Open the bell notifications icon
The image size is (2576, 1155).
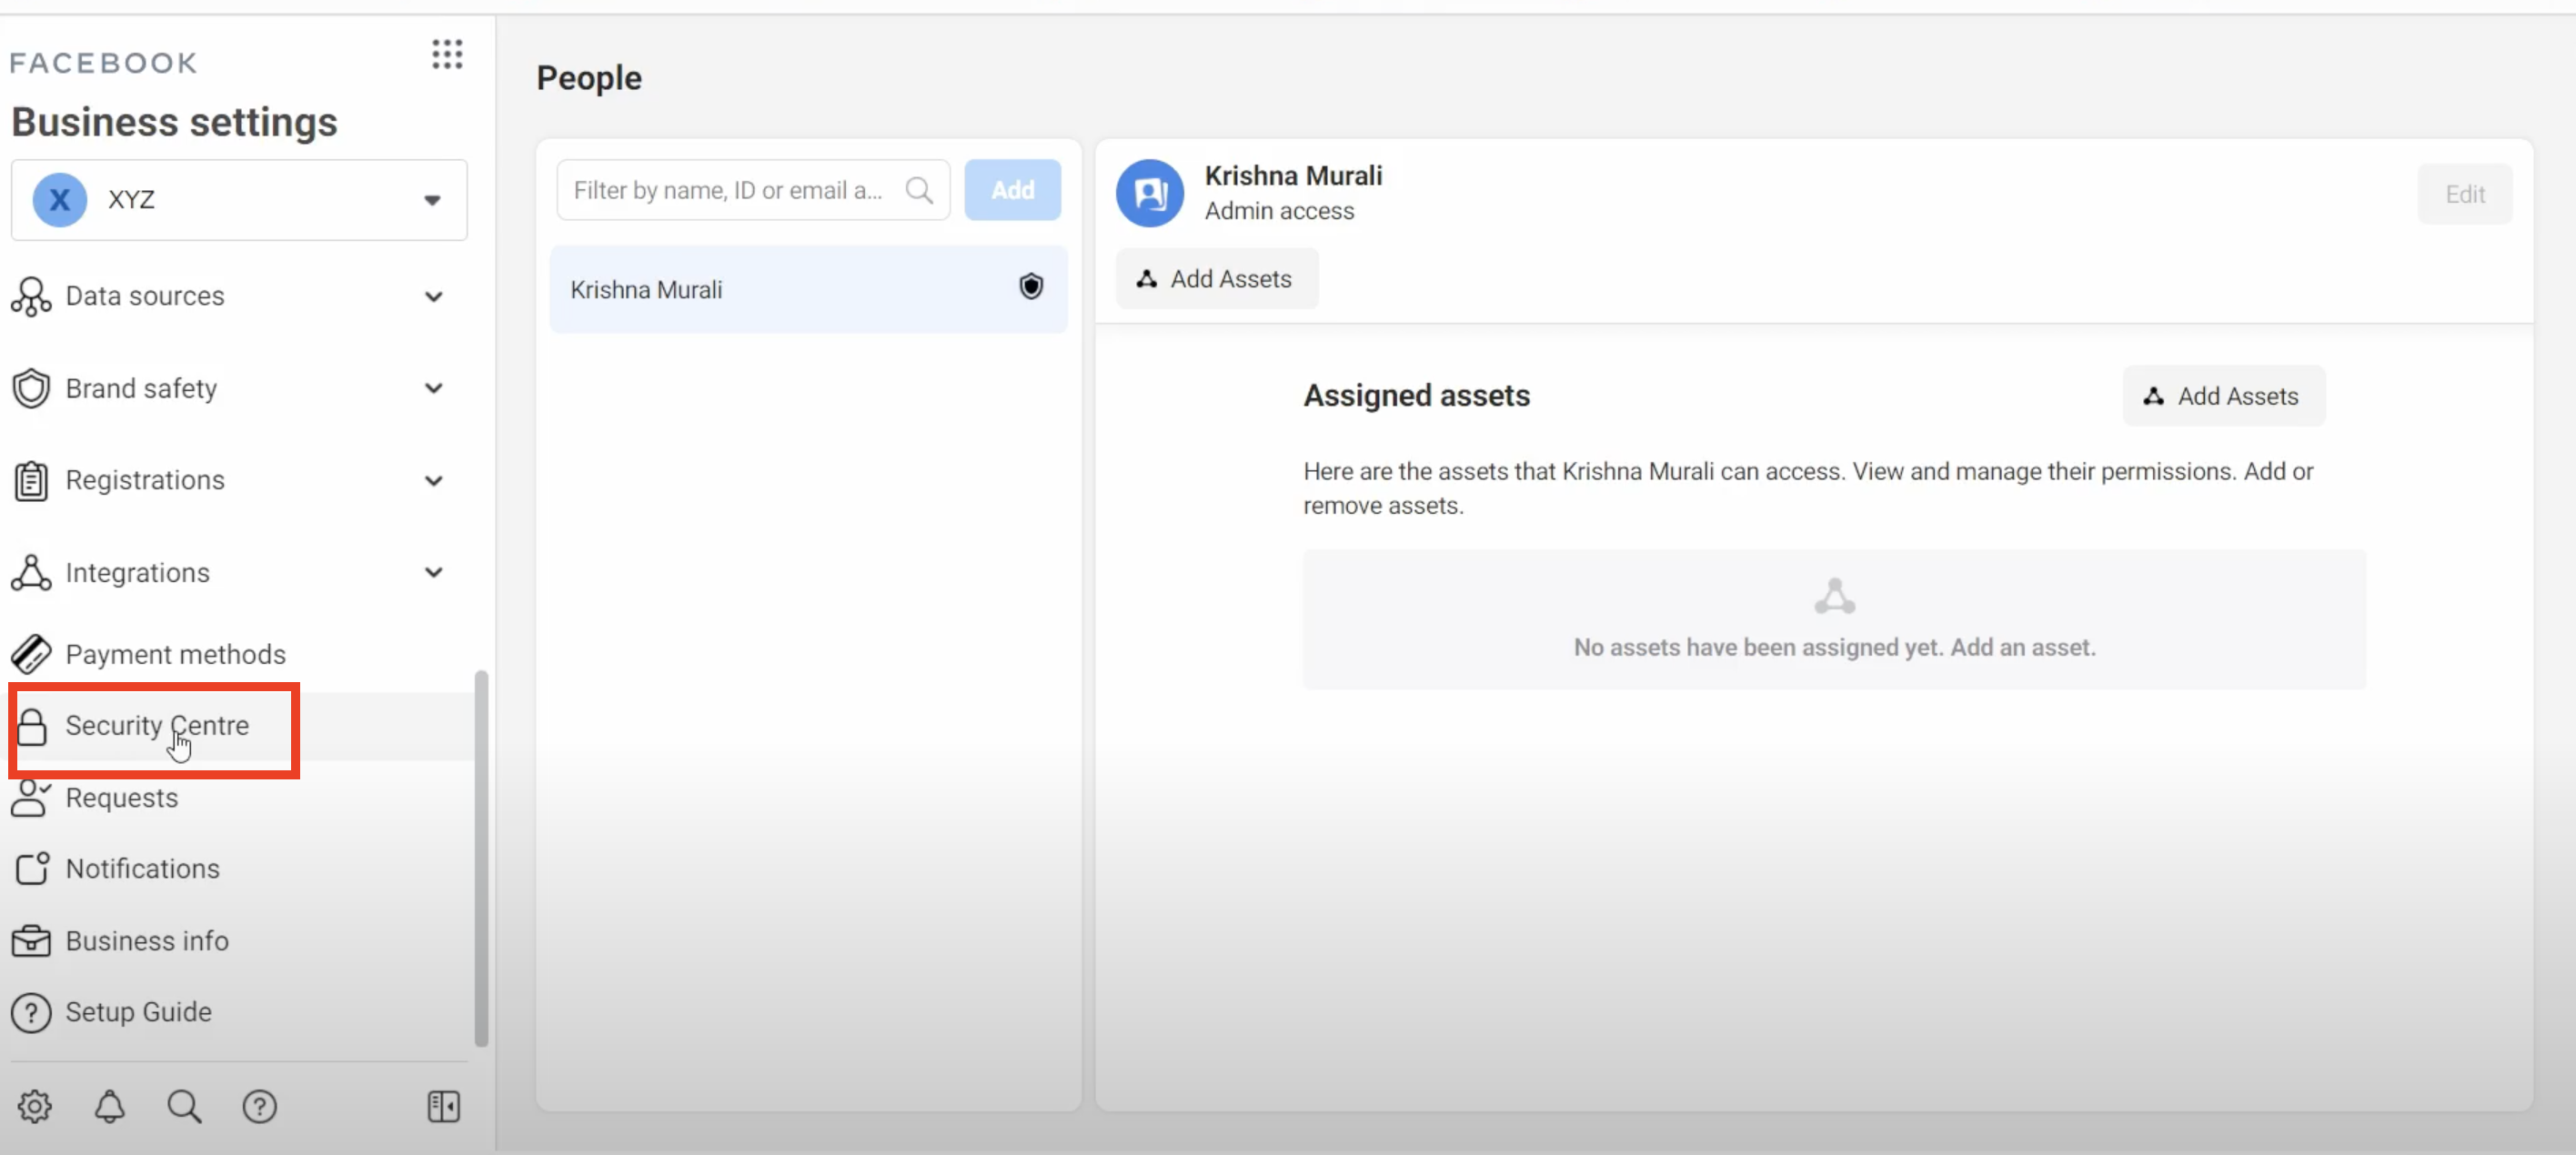[110, 1106]
